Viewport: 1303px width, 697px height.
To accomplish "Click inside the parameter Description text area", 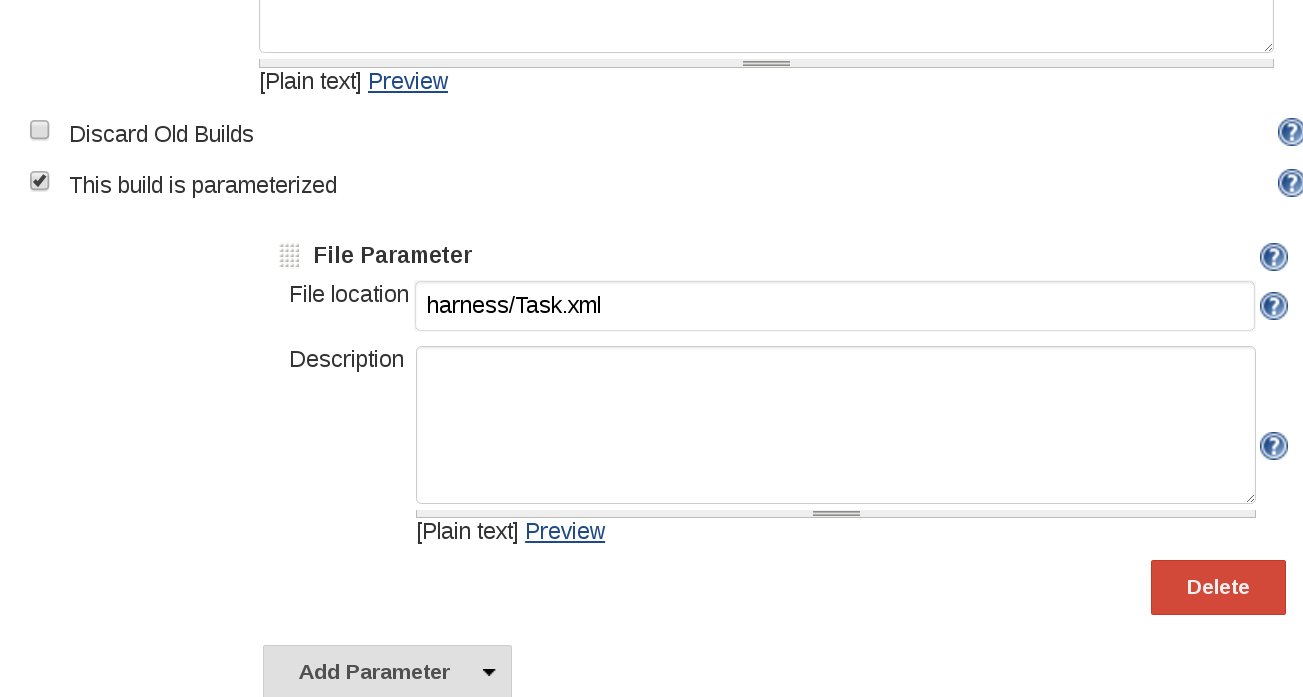I will 834,425.
